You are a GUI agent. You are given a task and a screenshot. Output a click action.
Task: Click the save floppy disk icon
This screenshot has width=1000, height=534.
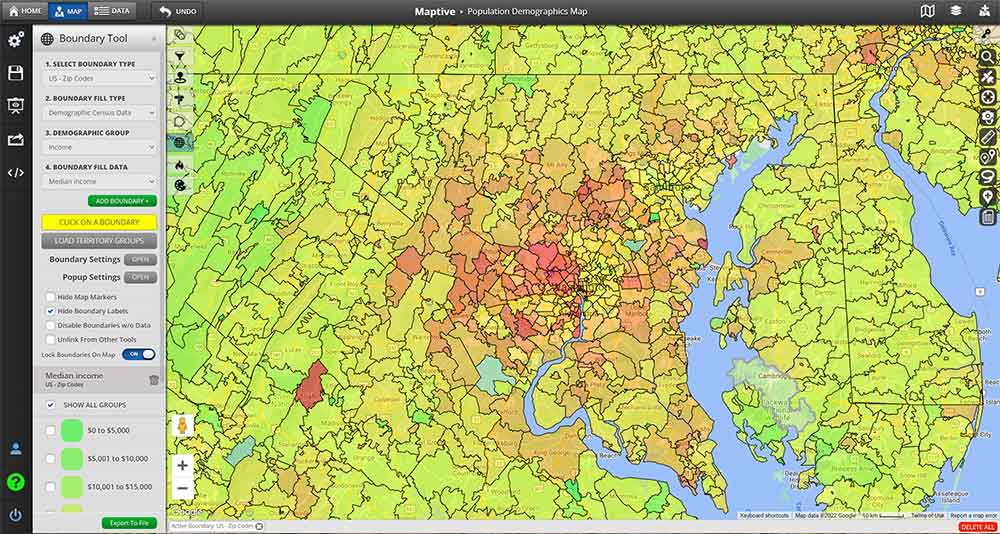pos(15,73)
